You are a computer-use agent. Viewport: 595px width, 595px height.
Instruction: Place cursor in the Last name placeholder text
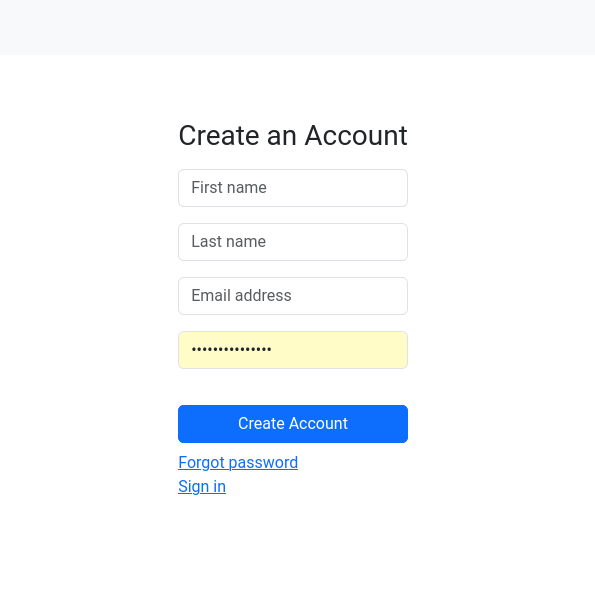point(228,241)
